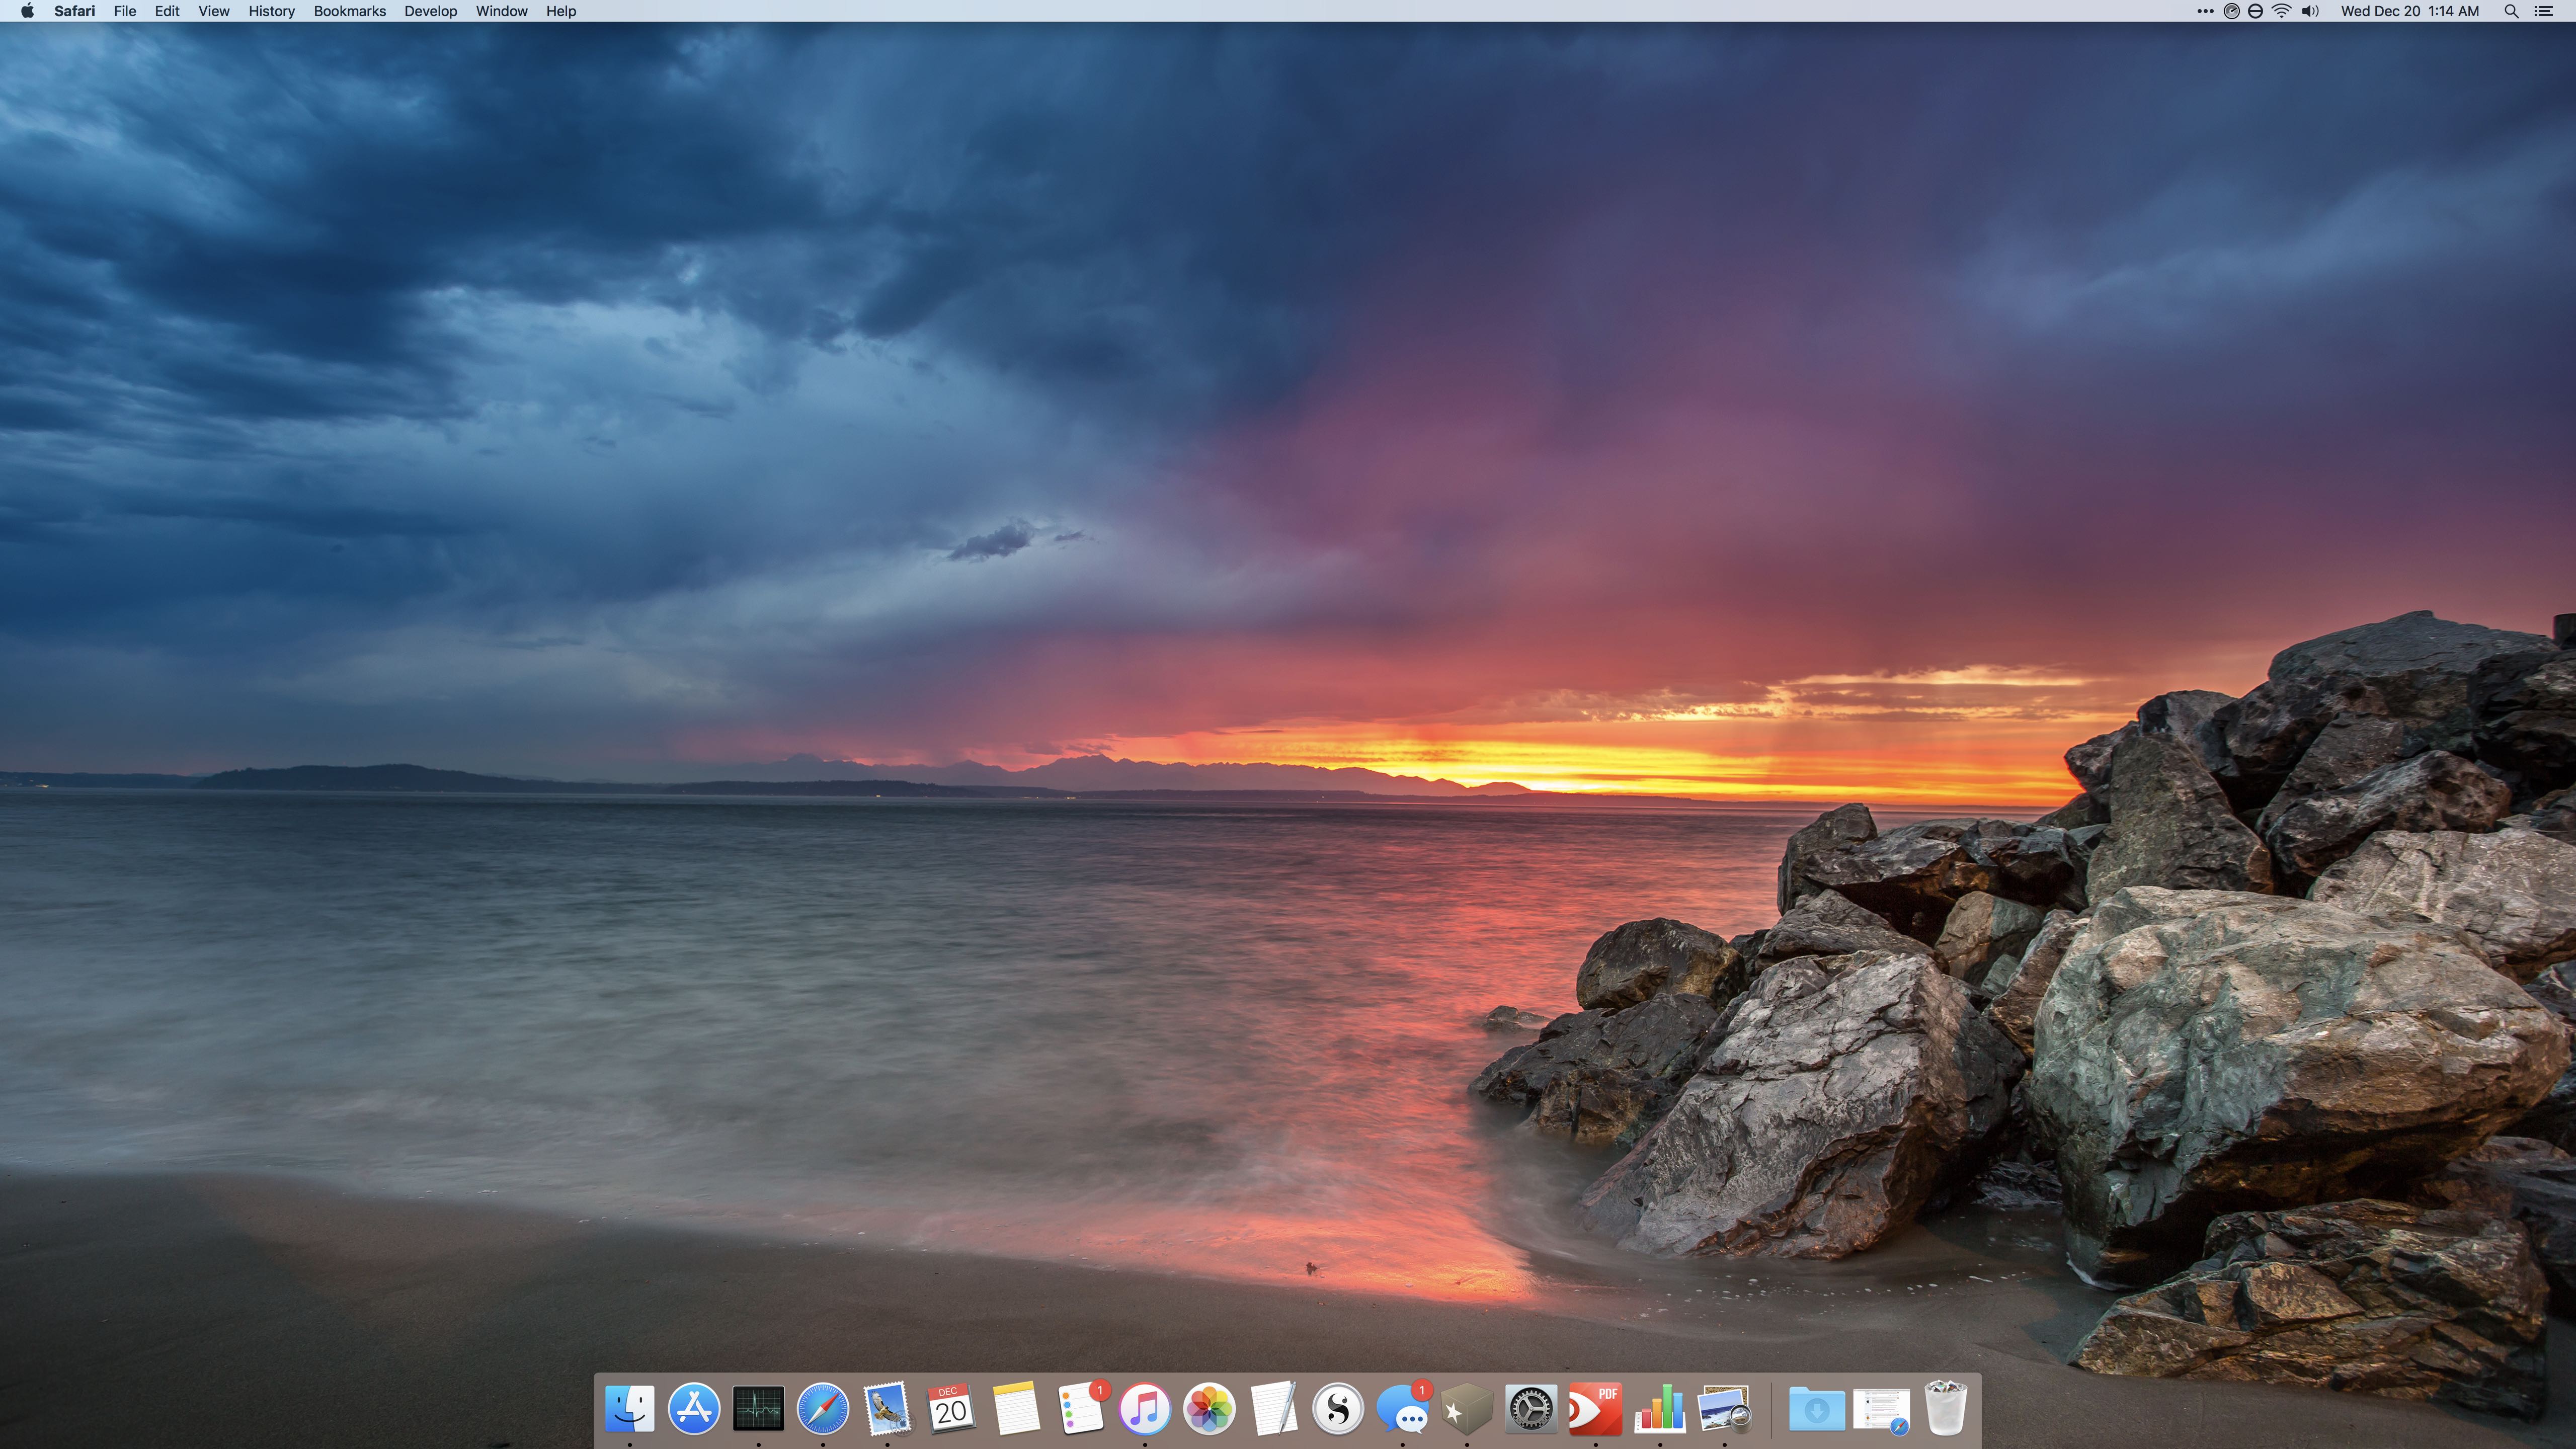Open the Apple menu
The height and width of the screenshot is (1449, 2576).
pyautogui.click(x=27, y=11)
